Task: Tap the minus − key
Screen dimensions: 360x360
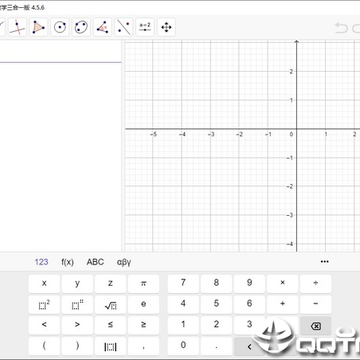Action: click(316, 305)
